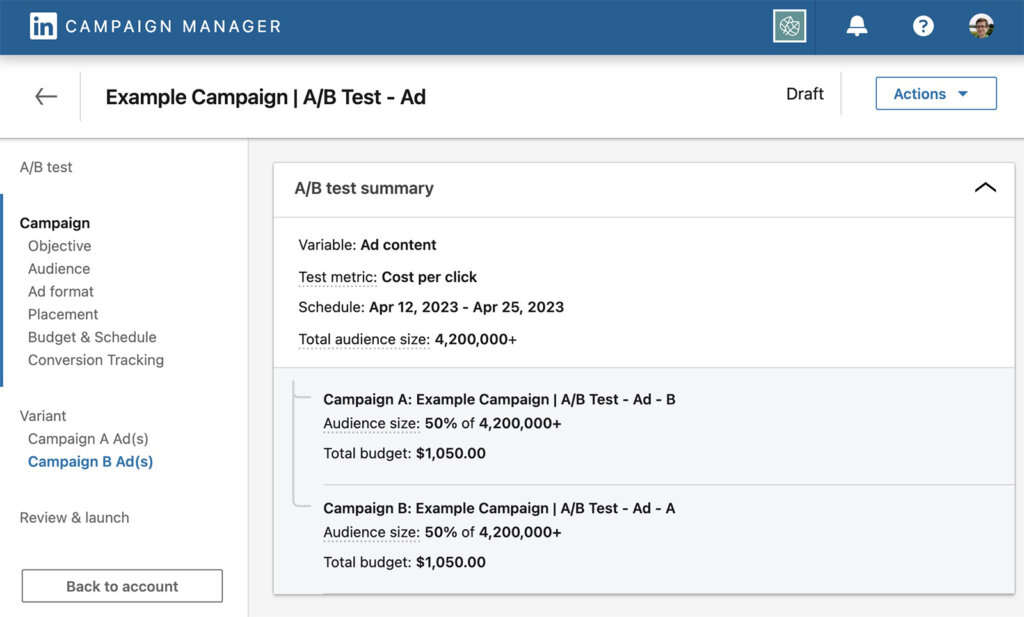Go to Review & launch
This screenshot has height=617, width=1024.
click(74, 517)
